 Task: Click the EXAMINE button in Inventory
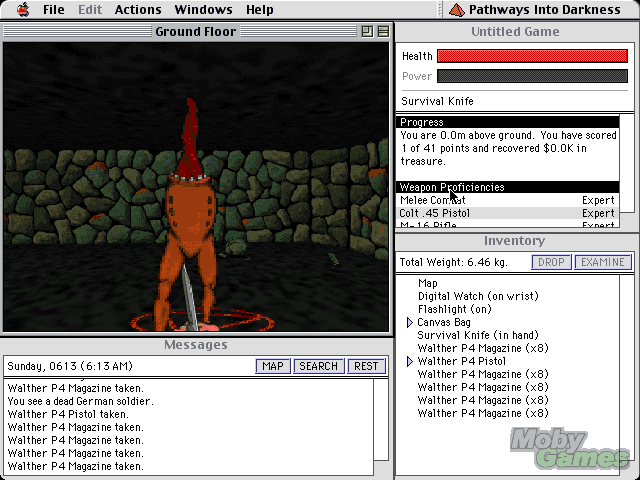(x=603, y=262)
